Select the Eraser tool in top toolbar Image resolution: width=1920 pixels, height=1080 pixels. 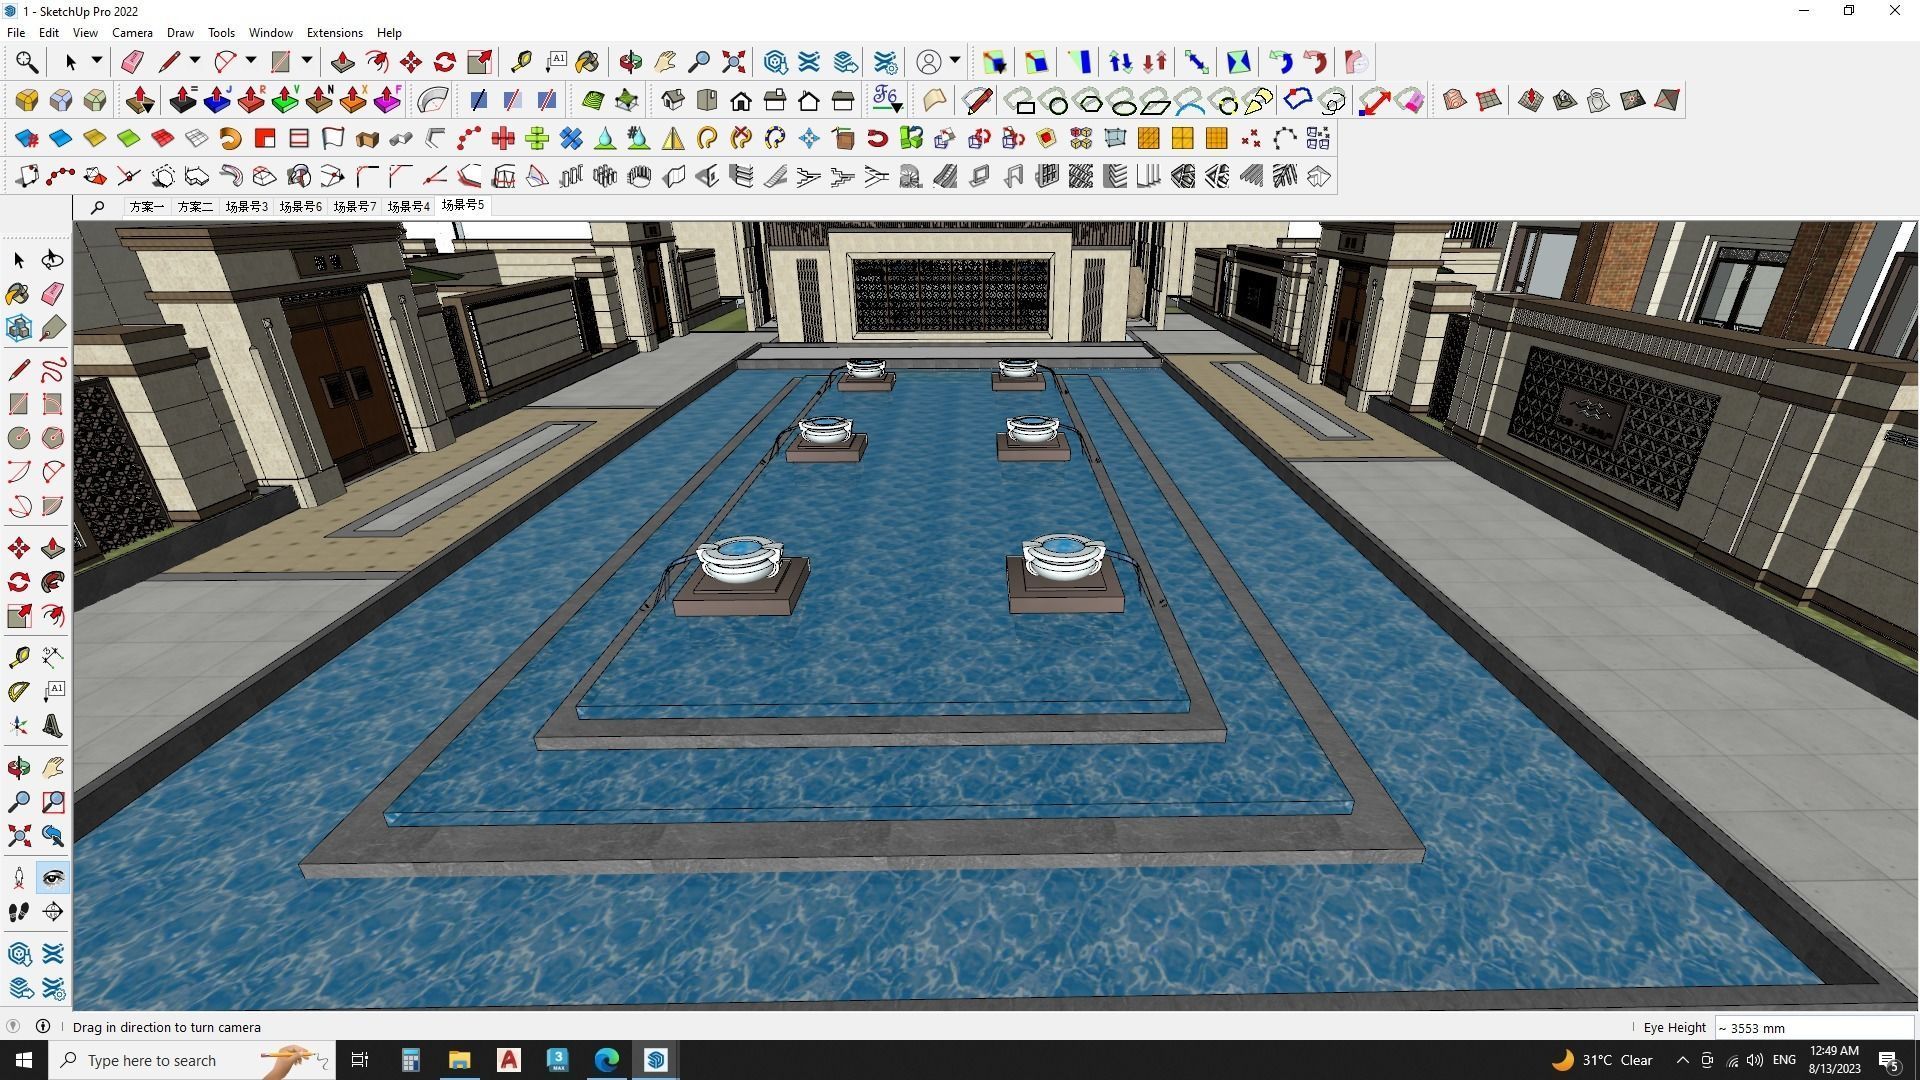[x=132, y=62]
